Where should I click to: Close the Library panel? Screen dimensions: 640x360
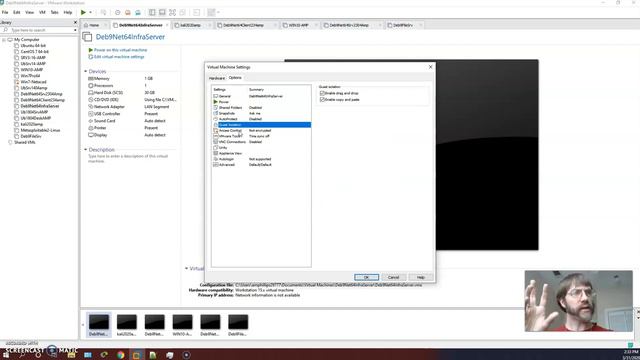click(x=75, y=22)
